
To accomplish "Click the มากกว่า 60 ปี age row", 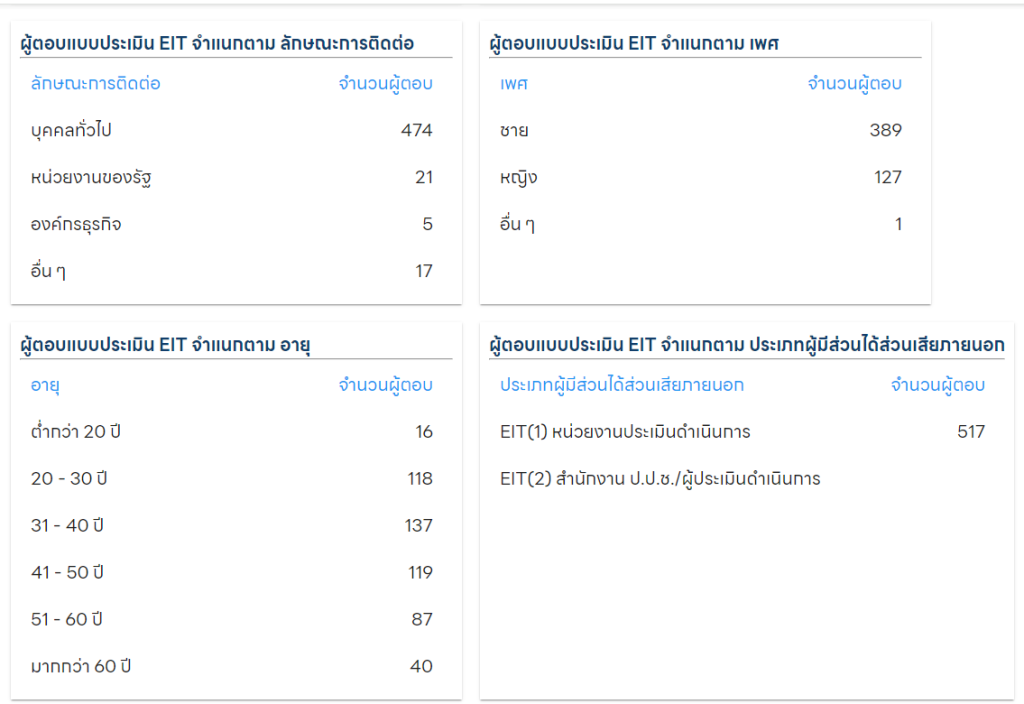I will click(81, 667).
